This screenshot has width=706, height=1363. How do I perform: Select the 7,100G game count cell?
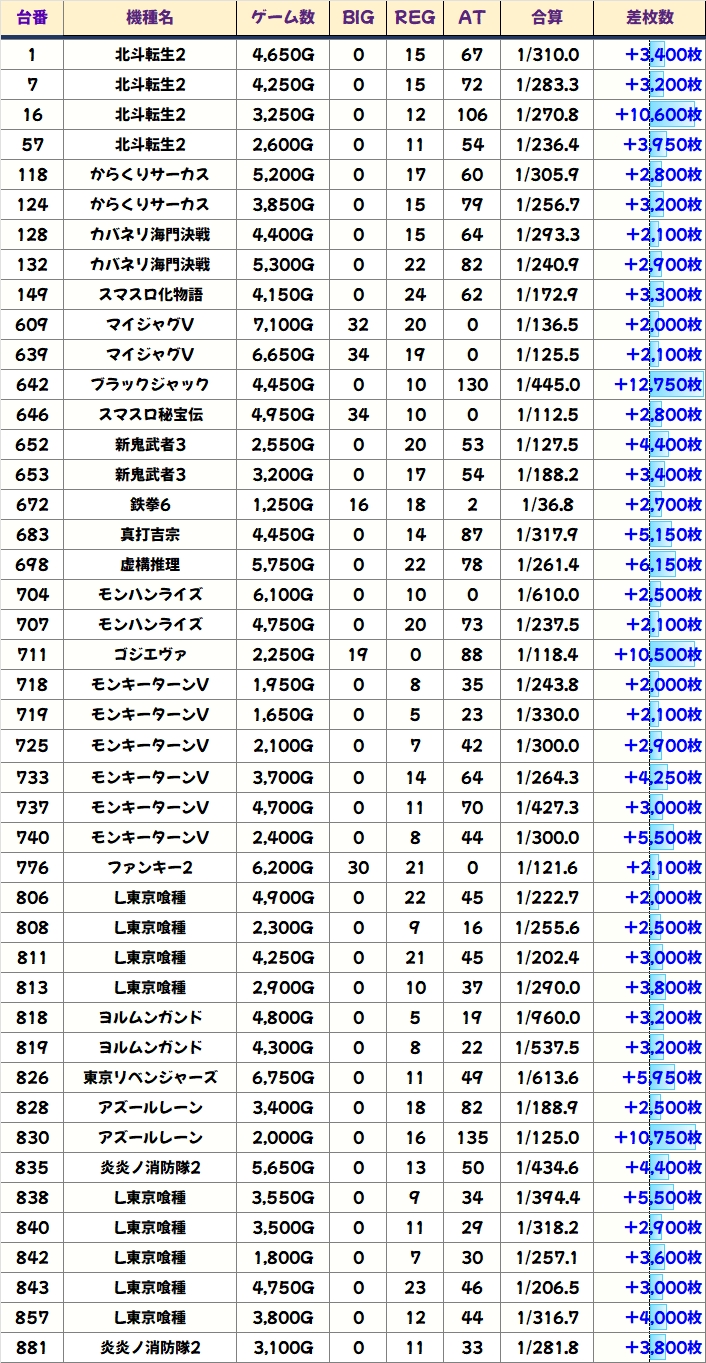(283, 325)
